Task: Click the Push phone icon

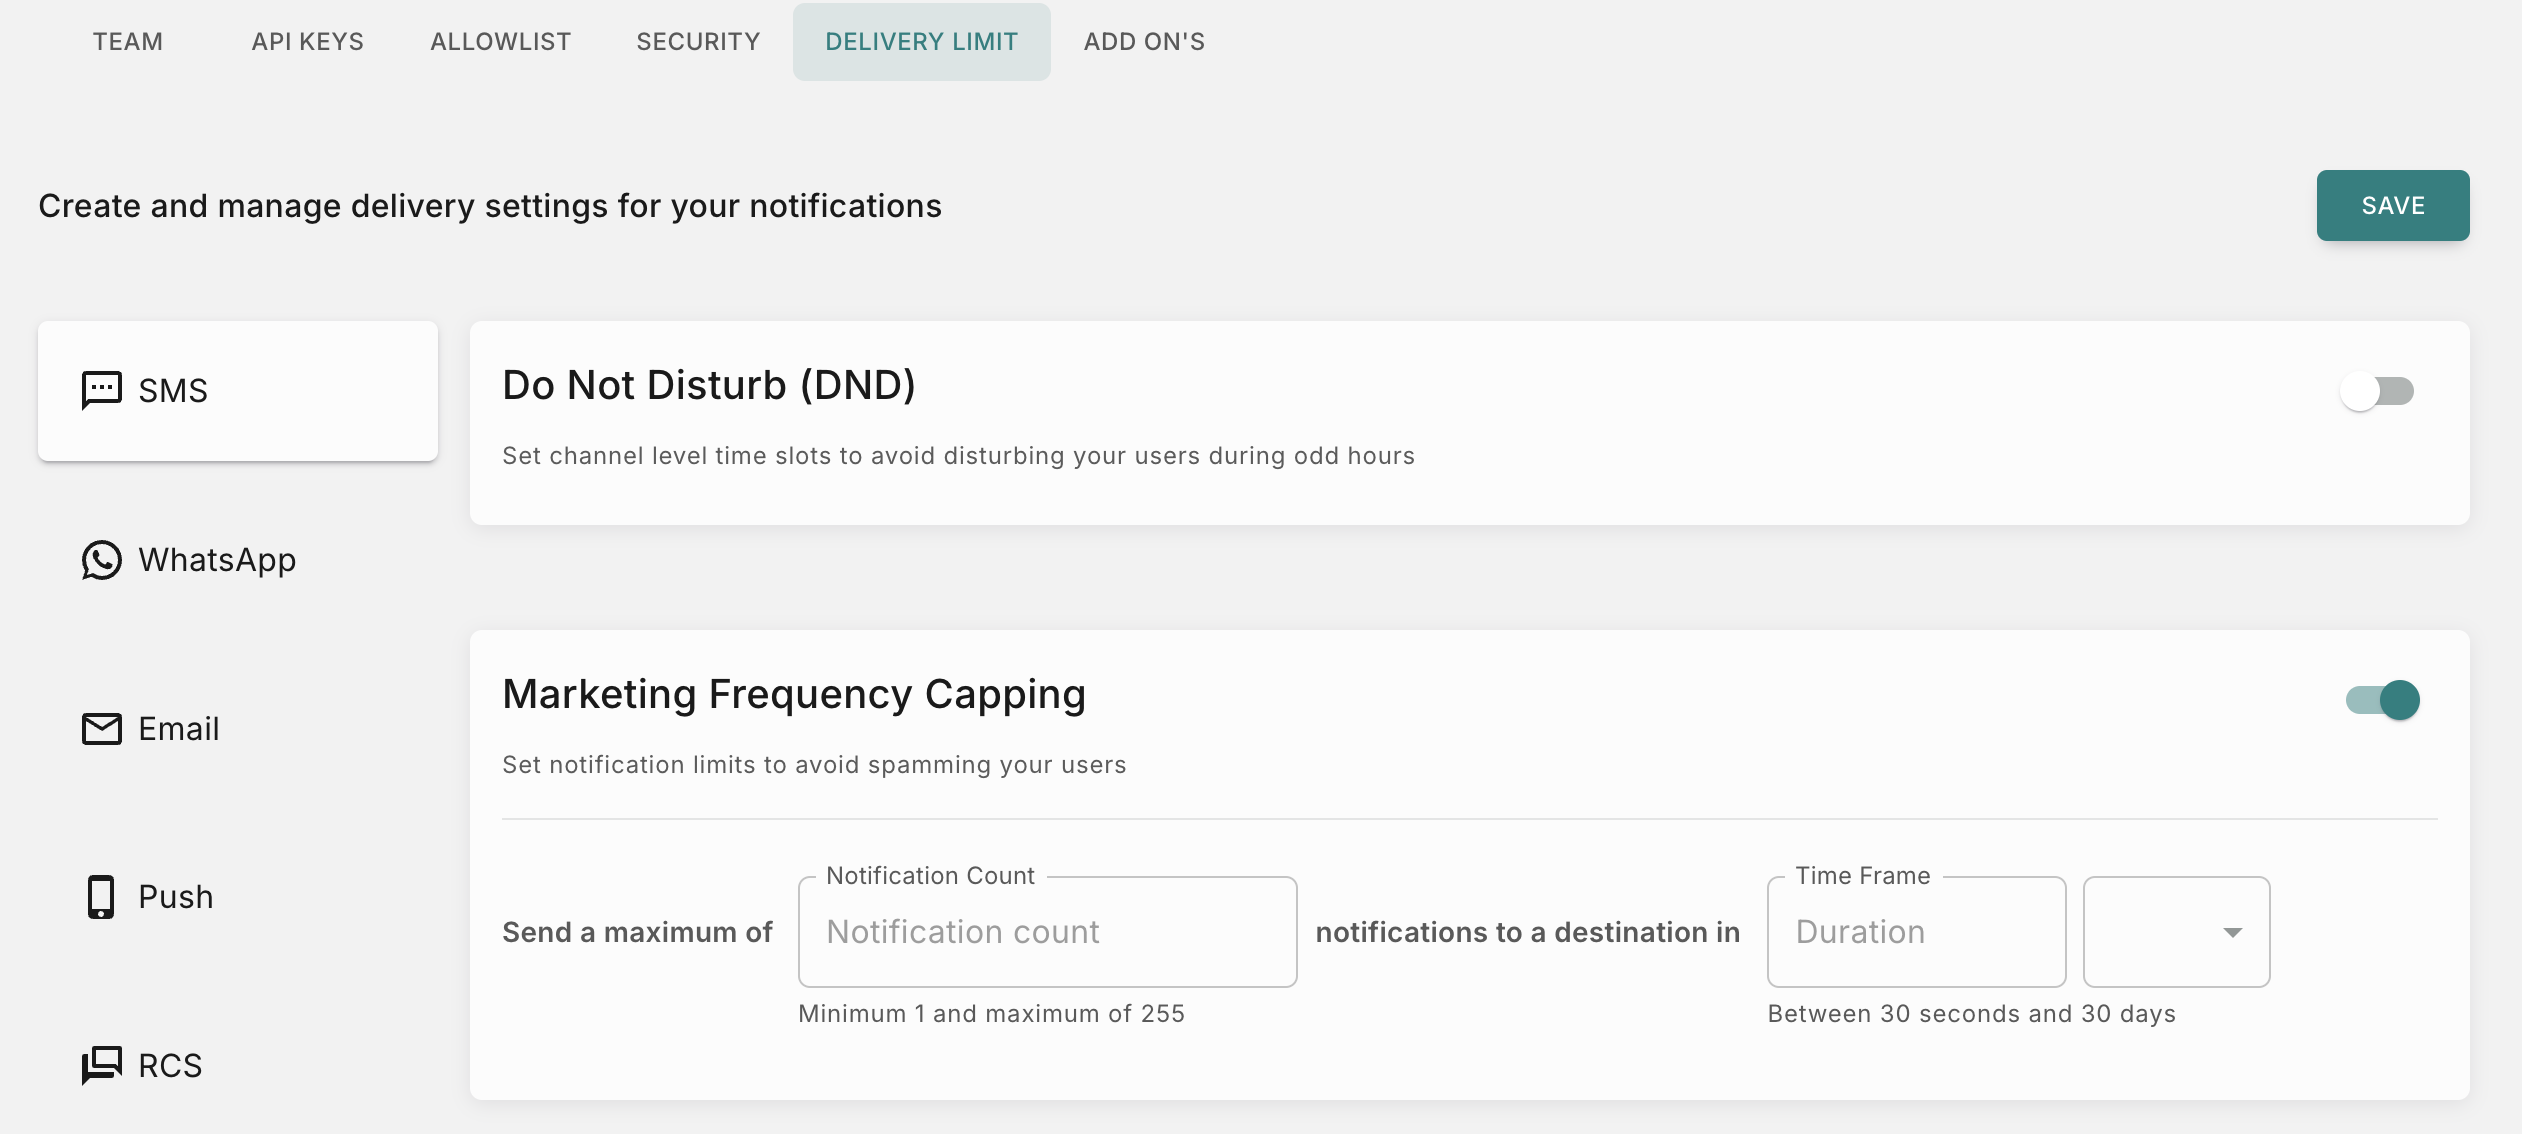Action: tap(101, 897)
